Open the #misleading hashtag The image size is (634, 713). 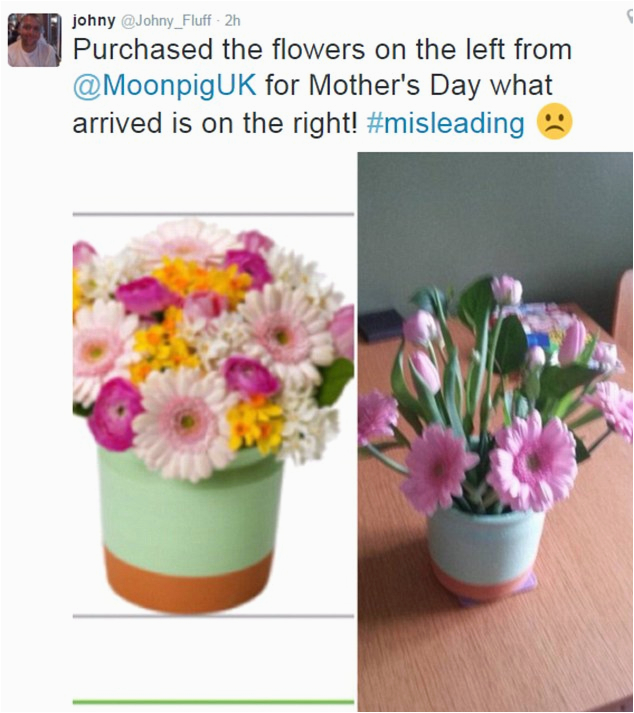(x=445, y=123)
